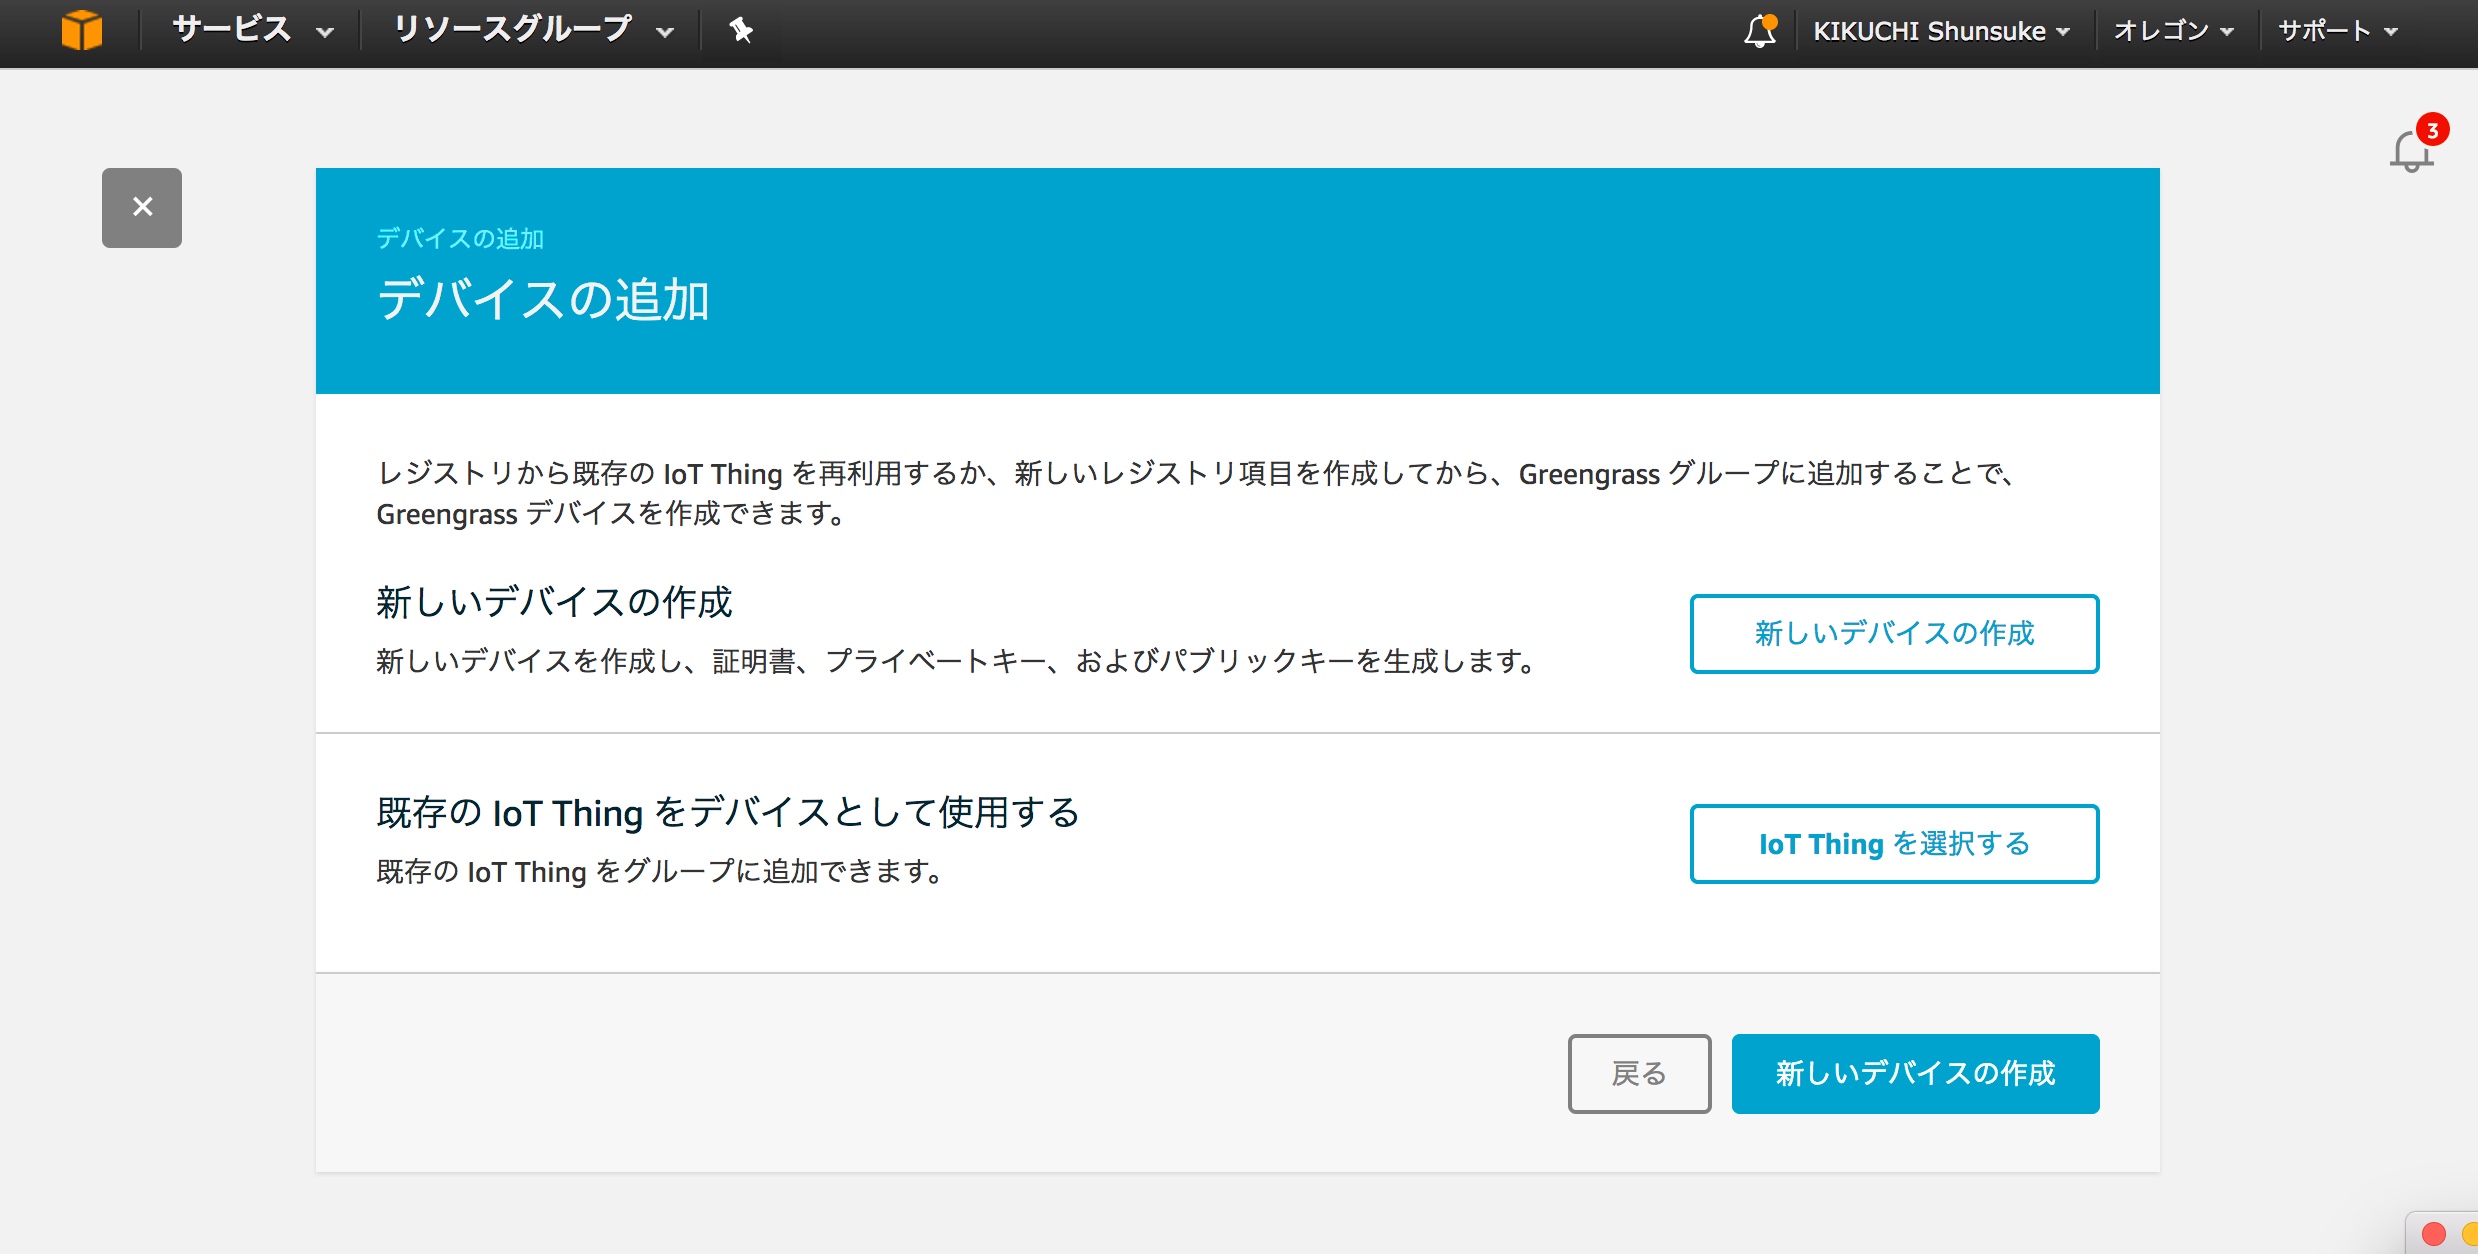
Task: Click IoT Thing を選択する button
Action: 1894,844
